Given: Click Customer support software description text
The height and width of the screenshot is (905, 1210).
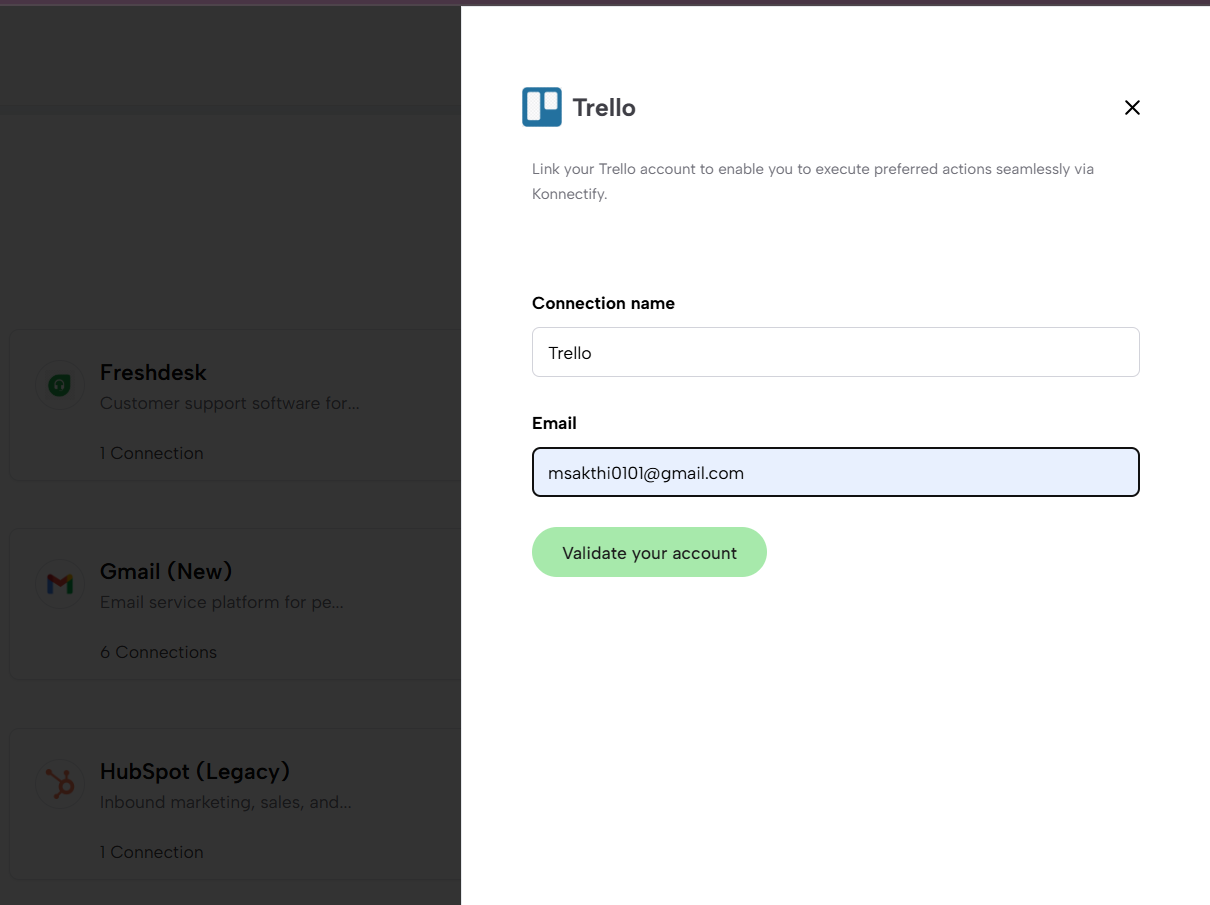Looking at the screenshot, I should point(230,403).
